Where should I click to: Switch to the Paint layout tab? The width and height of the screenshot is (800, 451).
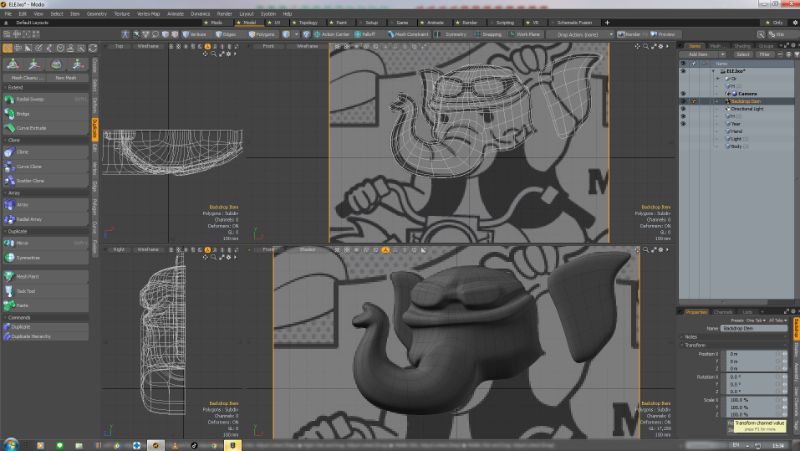click(339, 22)
